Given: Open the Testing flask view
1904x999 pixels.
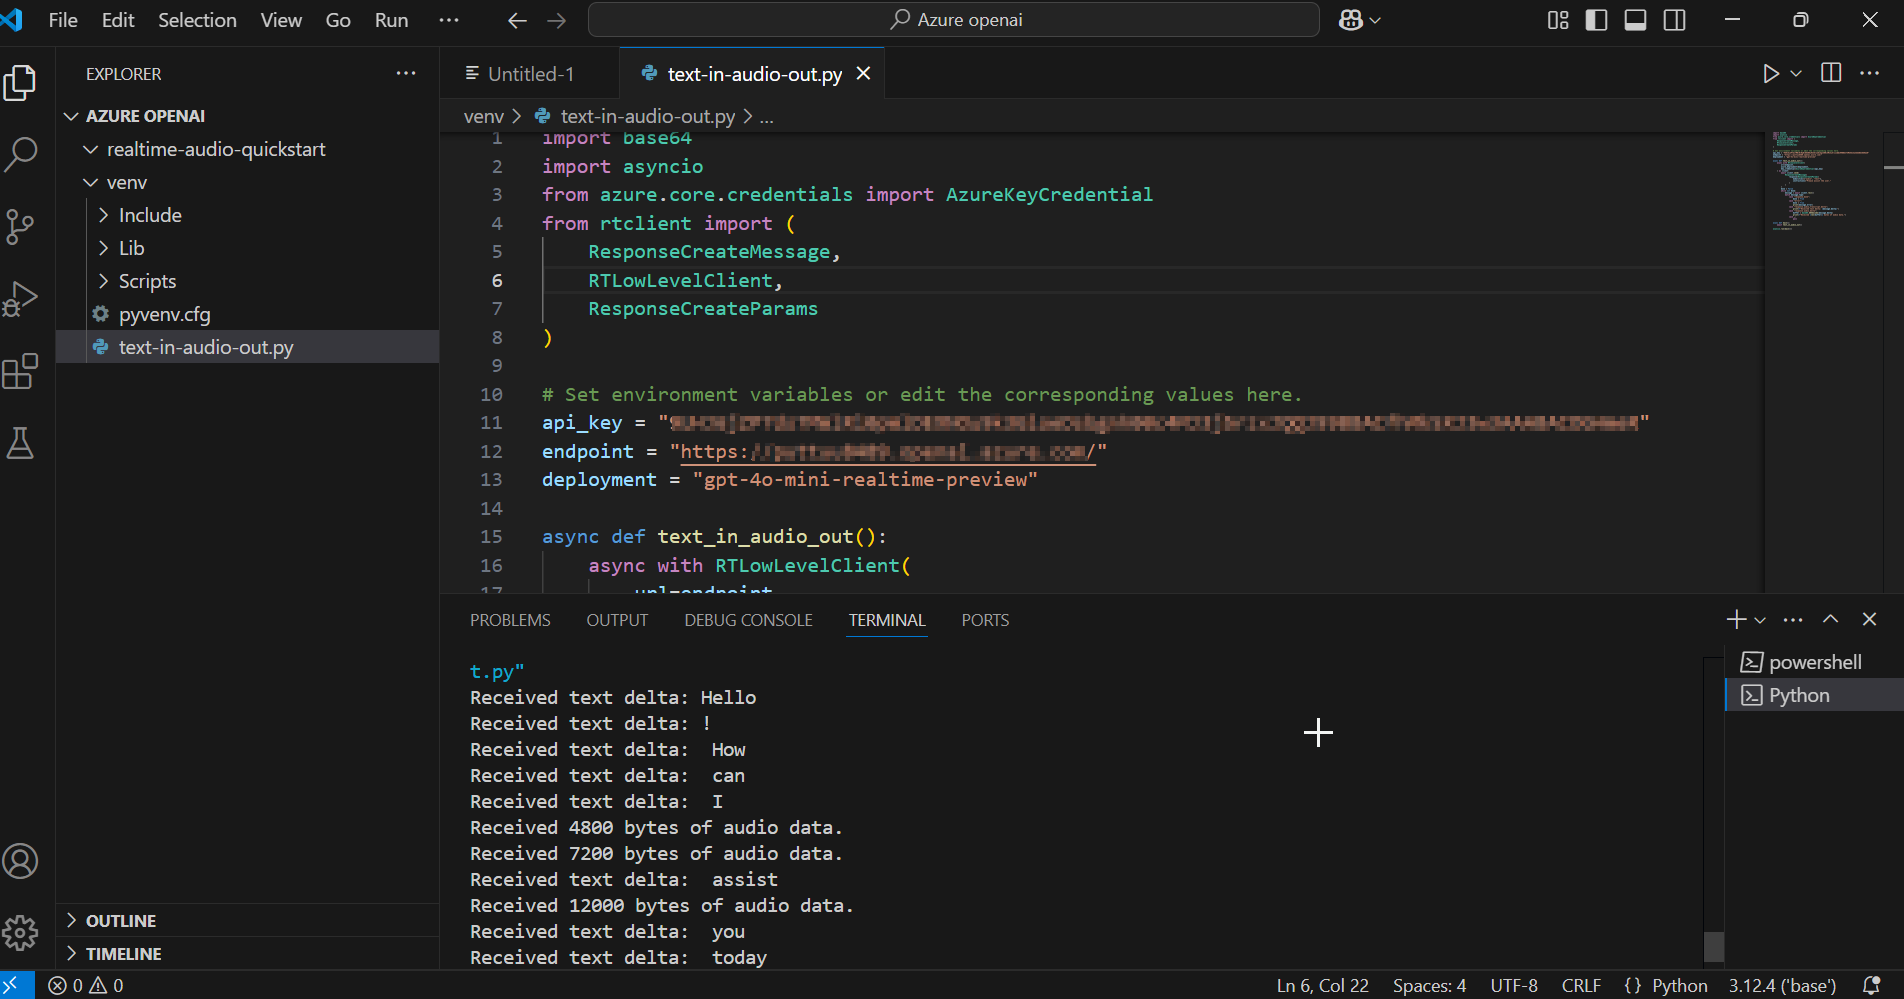Looking at the screenshot, I should [x=20, y=443].
